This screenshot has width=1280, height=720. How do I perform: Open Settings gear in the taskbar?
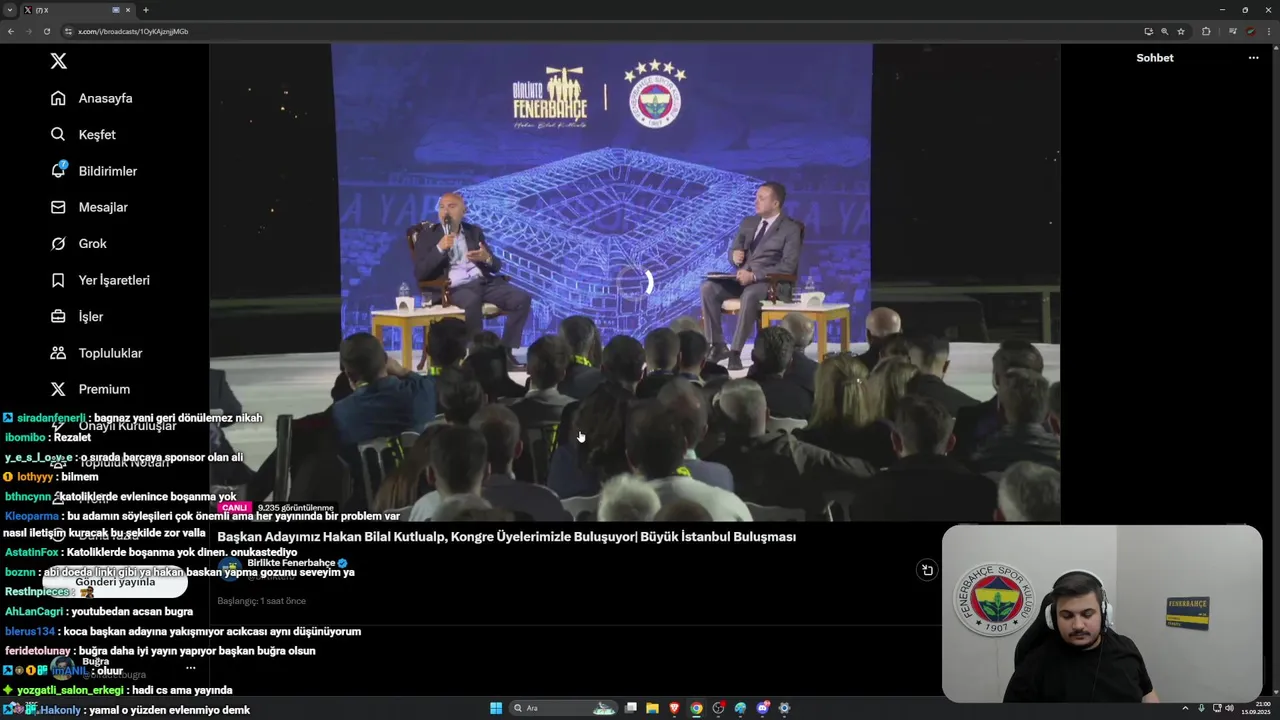coord(784,708)
